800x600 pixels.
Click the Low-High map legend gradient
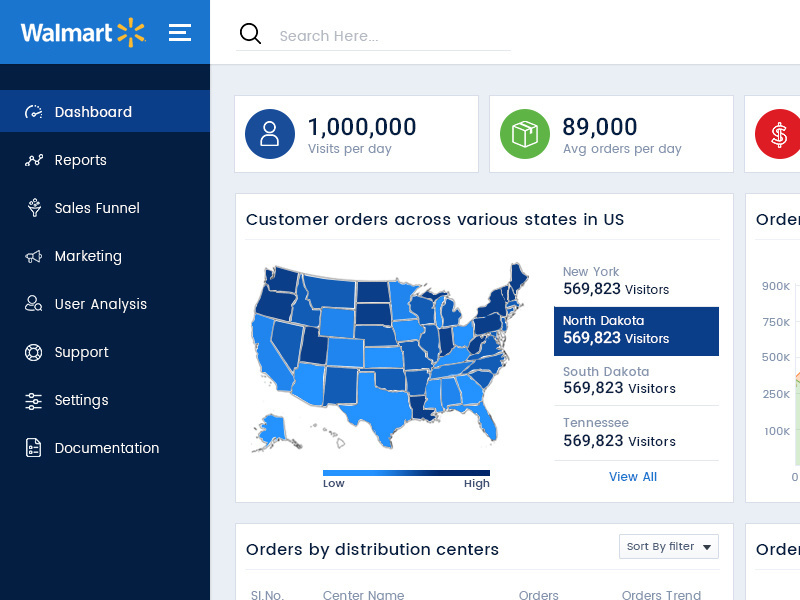tap(406, 472)
